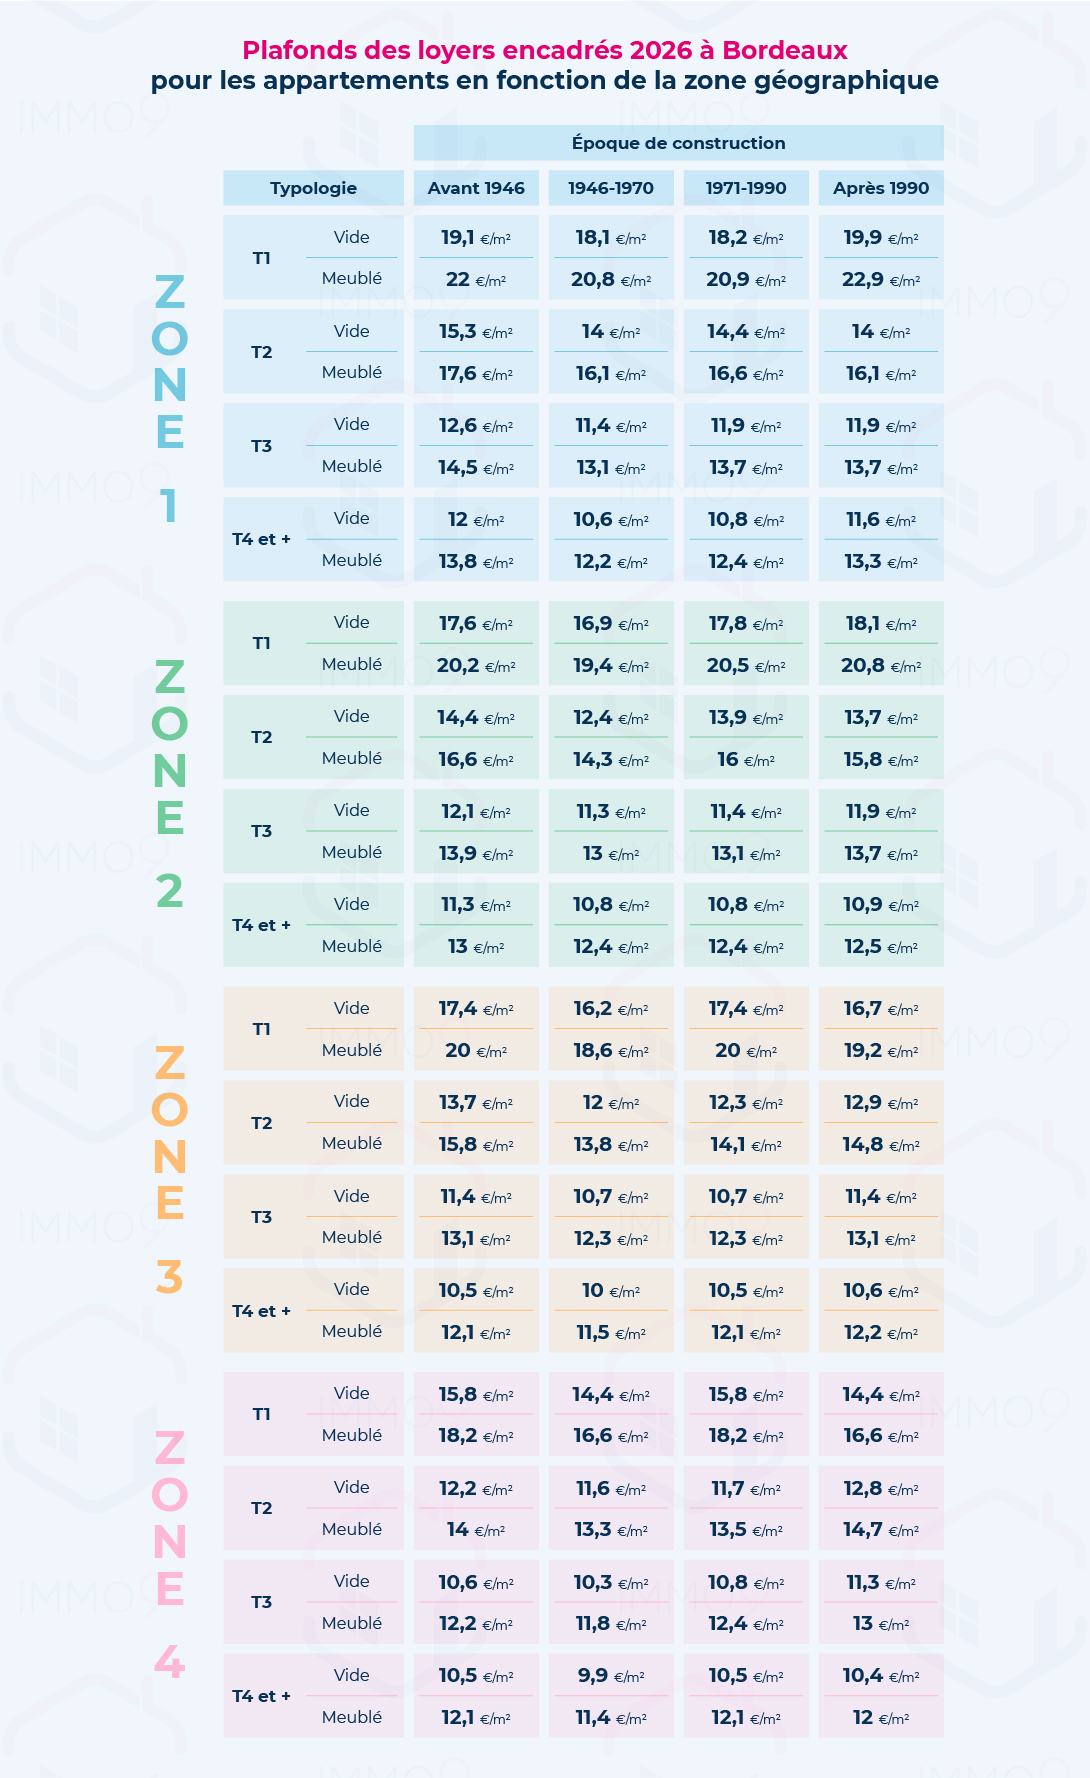Select the '1946-1970' column header
Screen dimensions: 1090x1778
[x=611, y=188]
